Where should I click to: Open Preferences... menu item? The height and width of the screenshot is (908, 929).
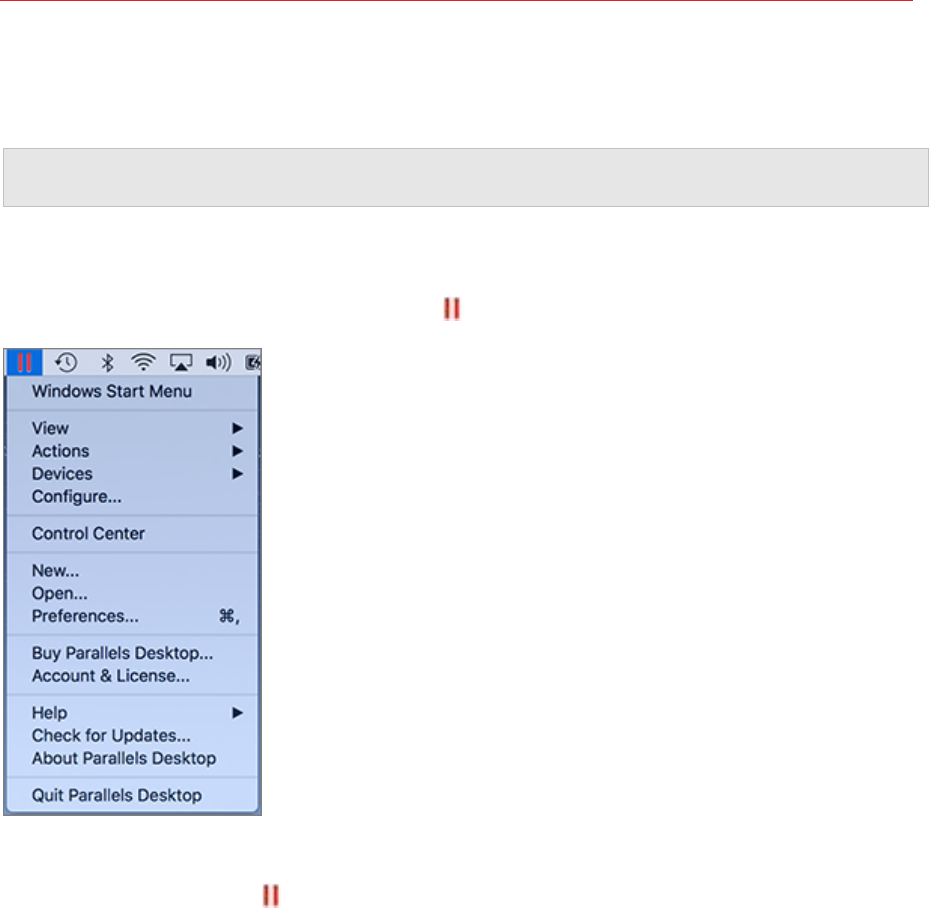[x=133, y=616]
